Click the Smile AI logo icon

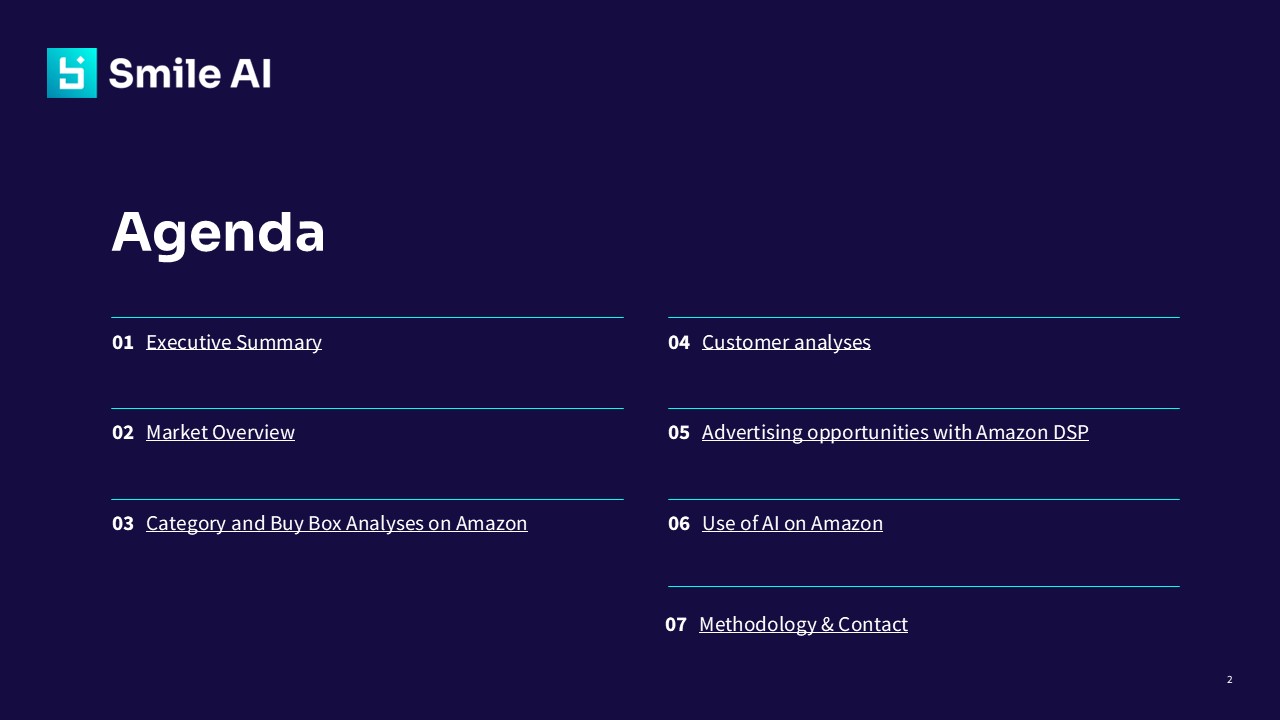point(72,73)
